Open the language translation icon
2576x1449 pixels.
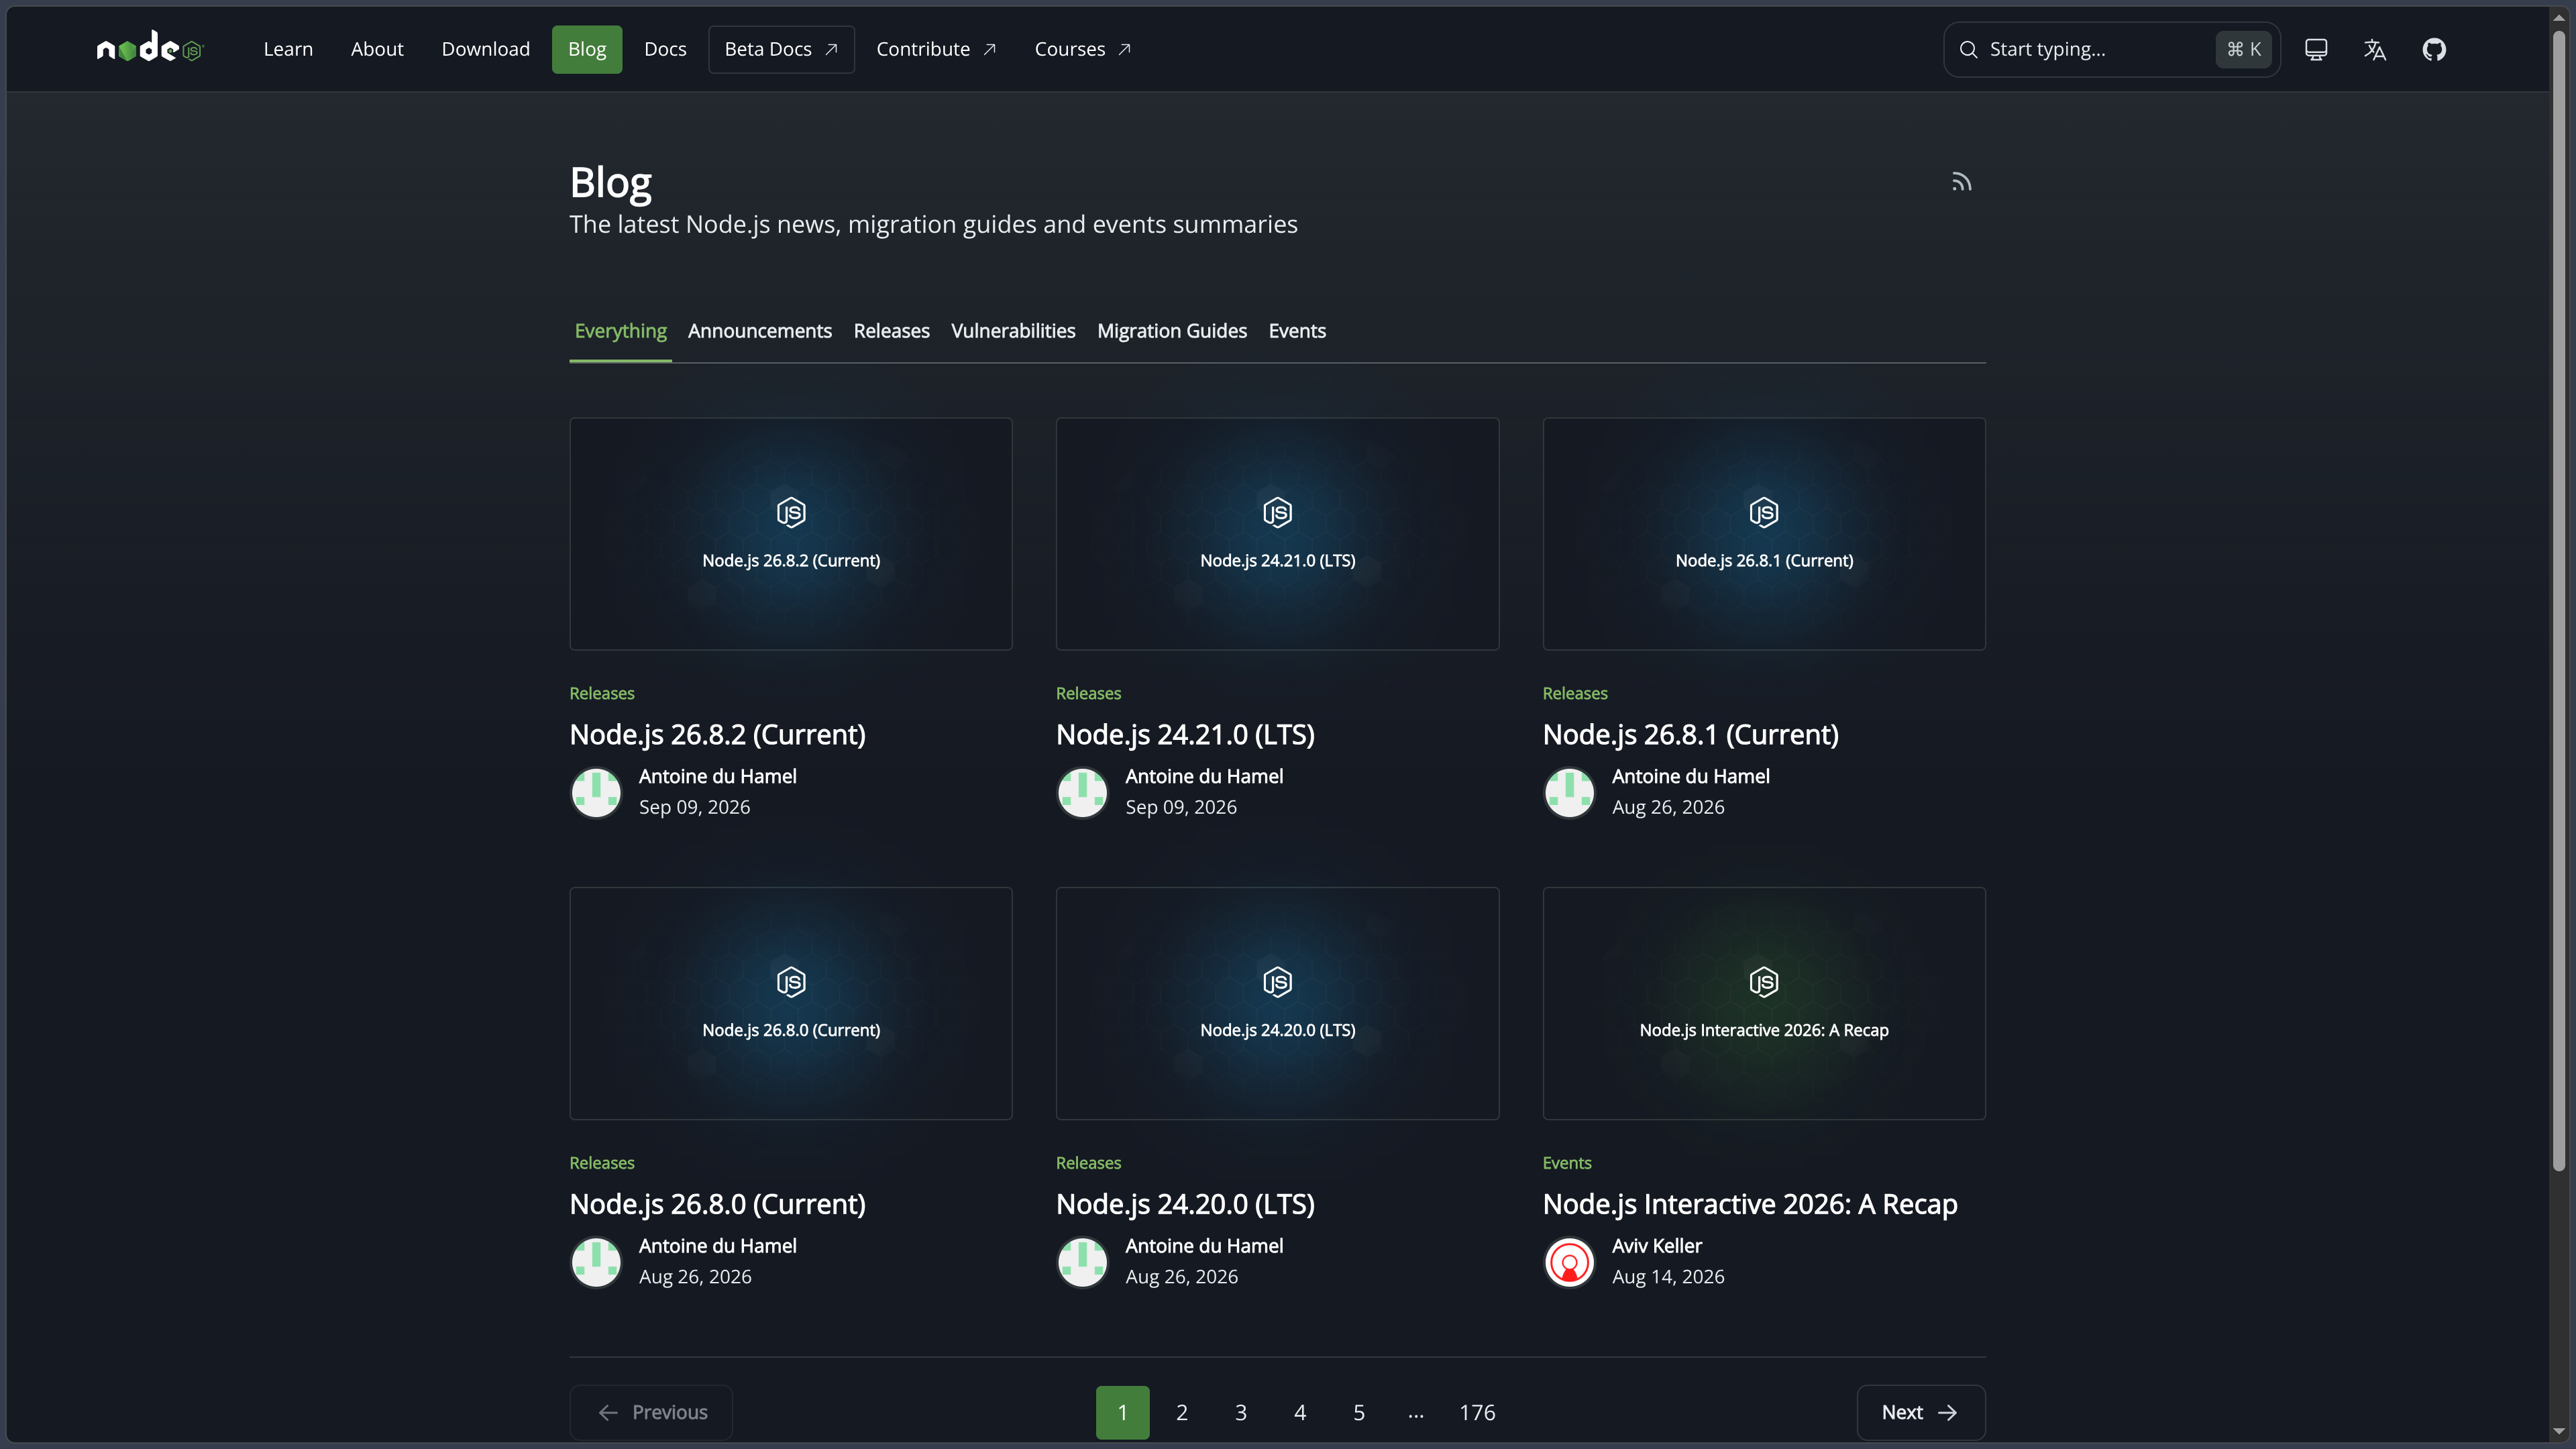(2375, 49)
